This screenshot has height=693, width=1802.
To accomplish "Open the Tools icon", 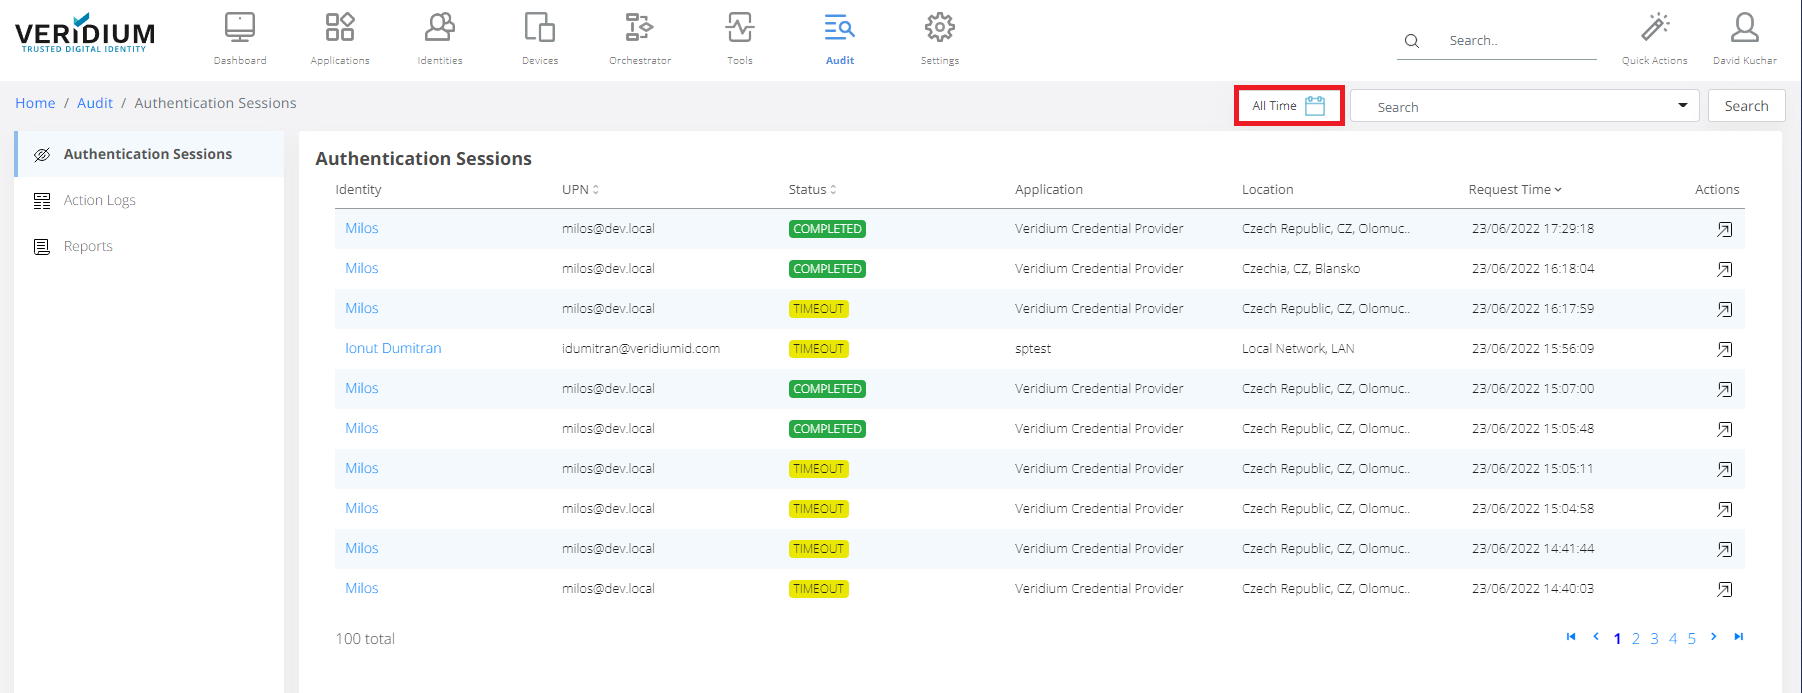I will click(740, 28).
